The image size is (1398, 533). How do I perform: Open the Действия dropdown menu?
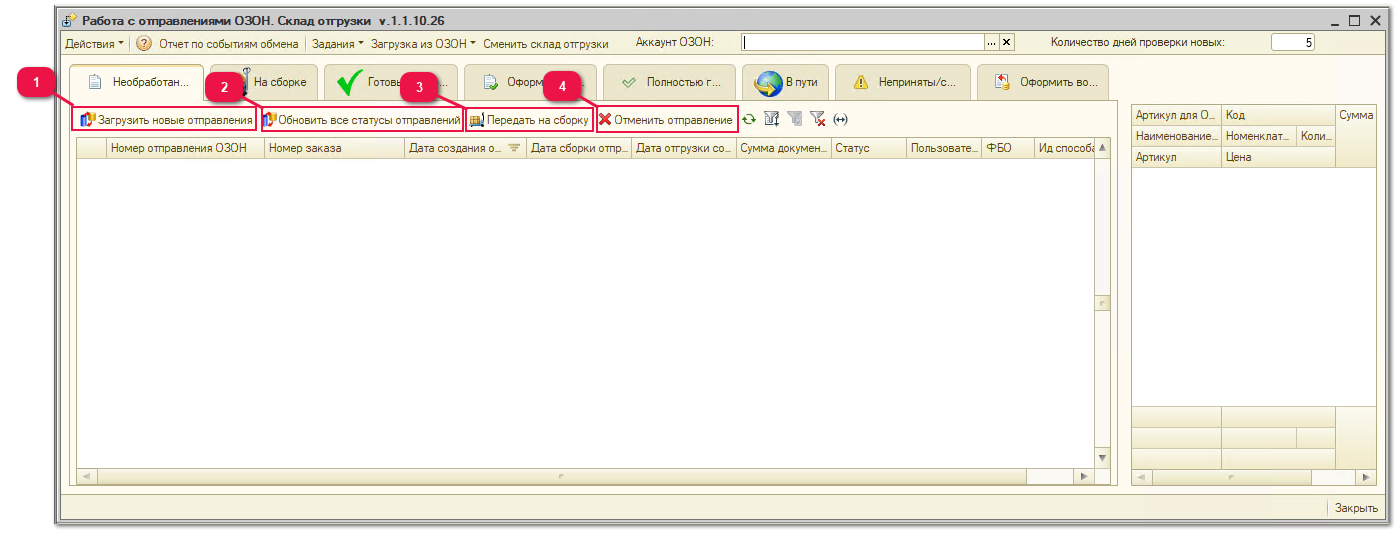click(94, 44)
